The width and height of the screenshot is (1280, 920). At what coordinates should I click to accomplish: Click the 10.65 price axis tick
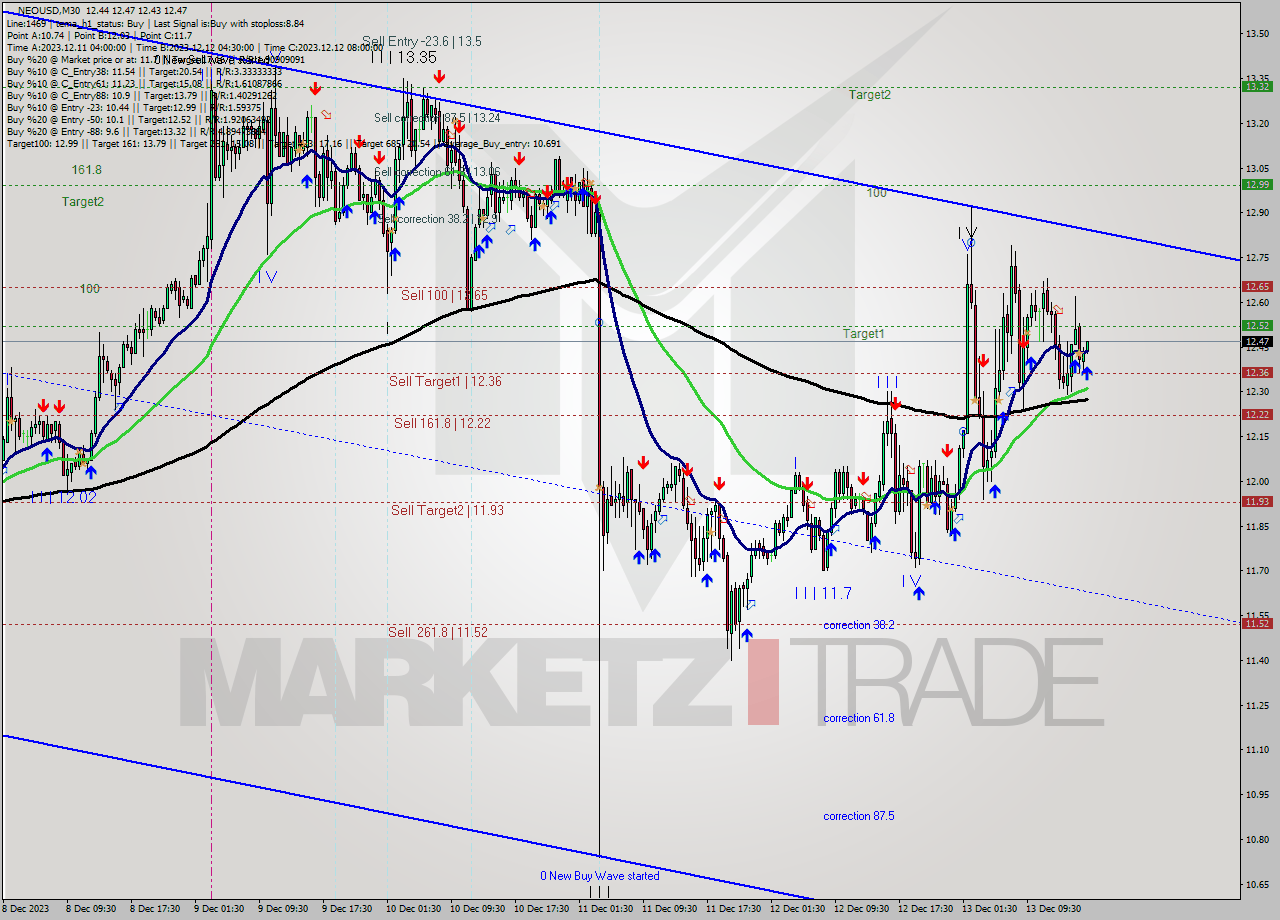1257,884
